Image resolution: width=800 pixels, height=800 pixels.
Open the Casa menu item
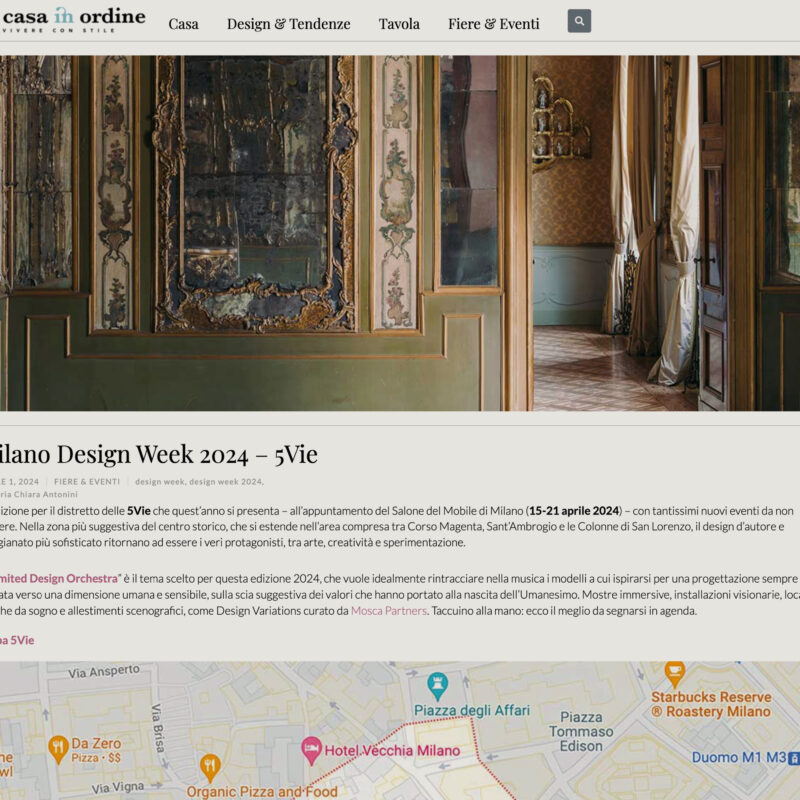(x=183, y=24)
